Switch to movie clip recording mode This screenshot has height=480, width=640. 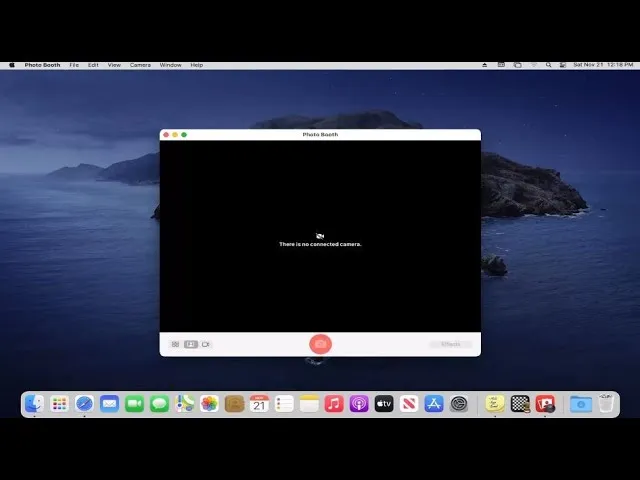206,344
